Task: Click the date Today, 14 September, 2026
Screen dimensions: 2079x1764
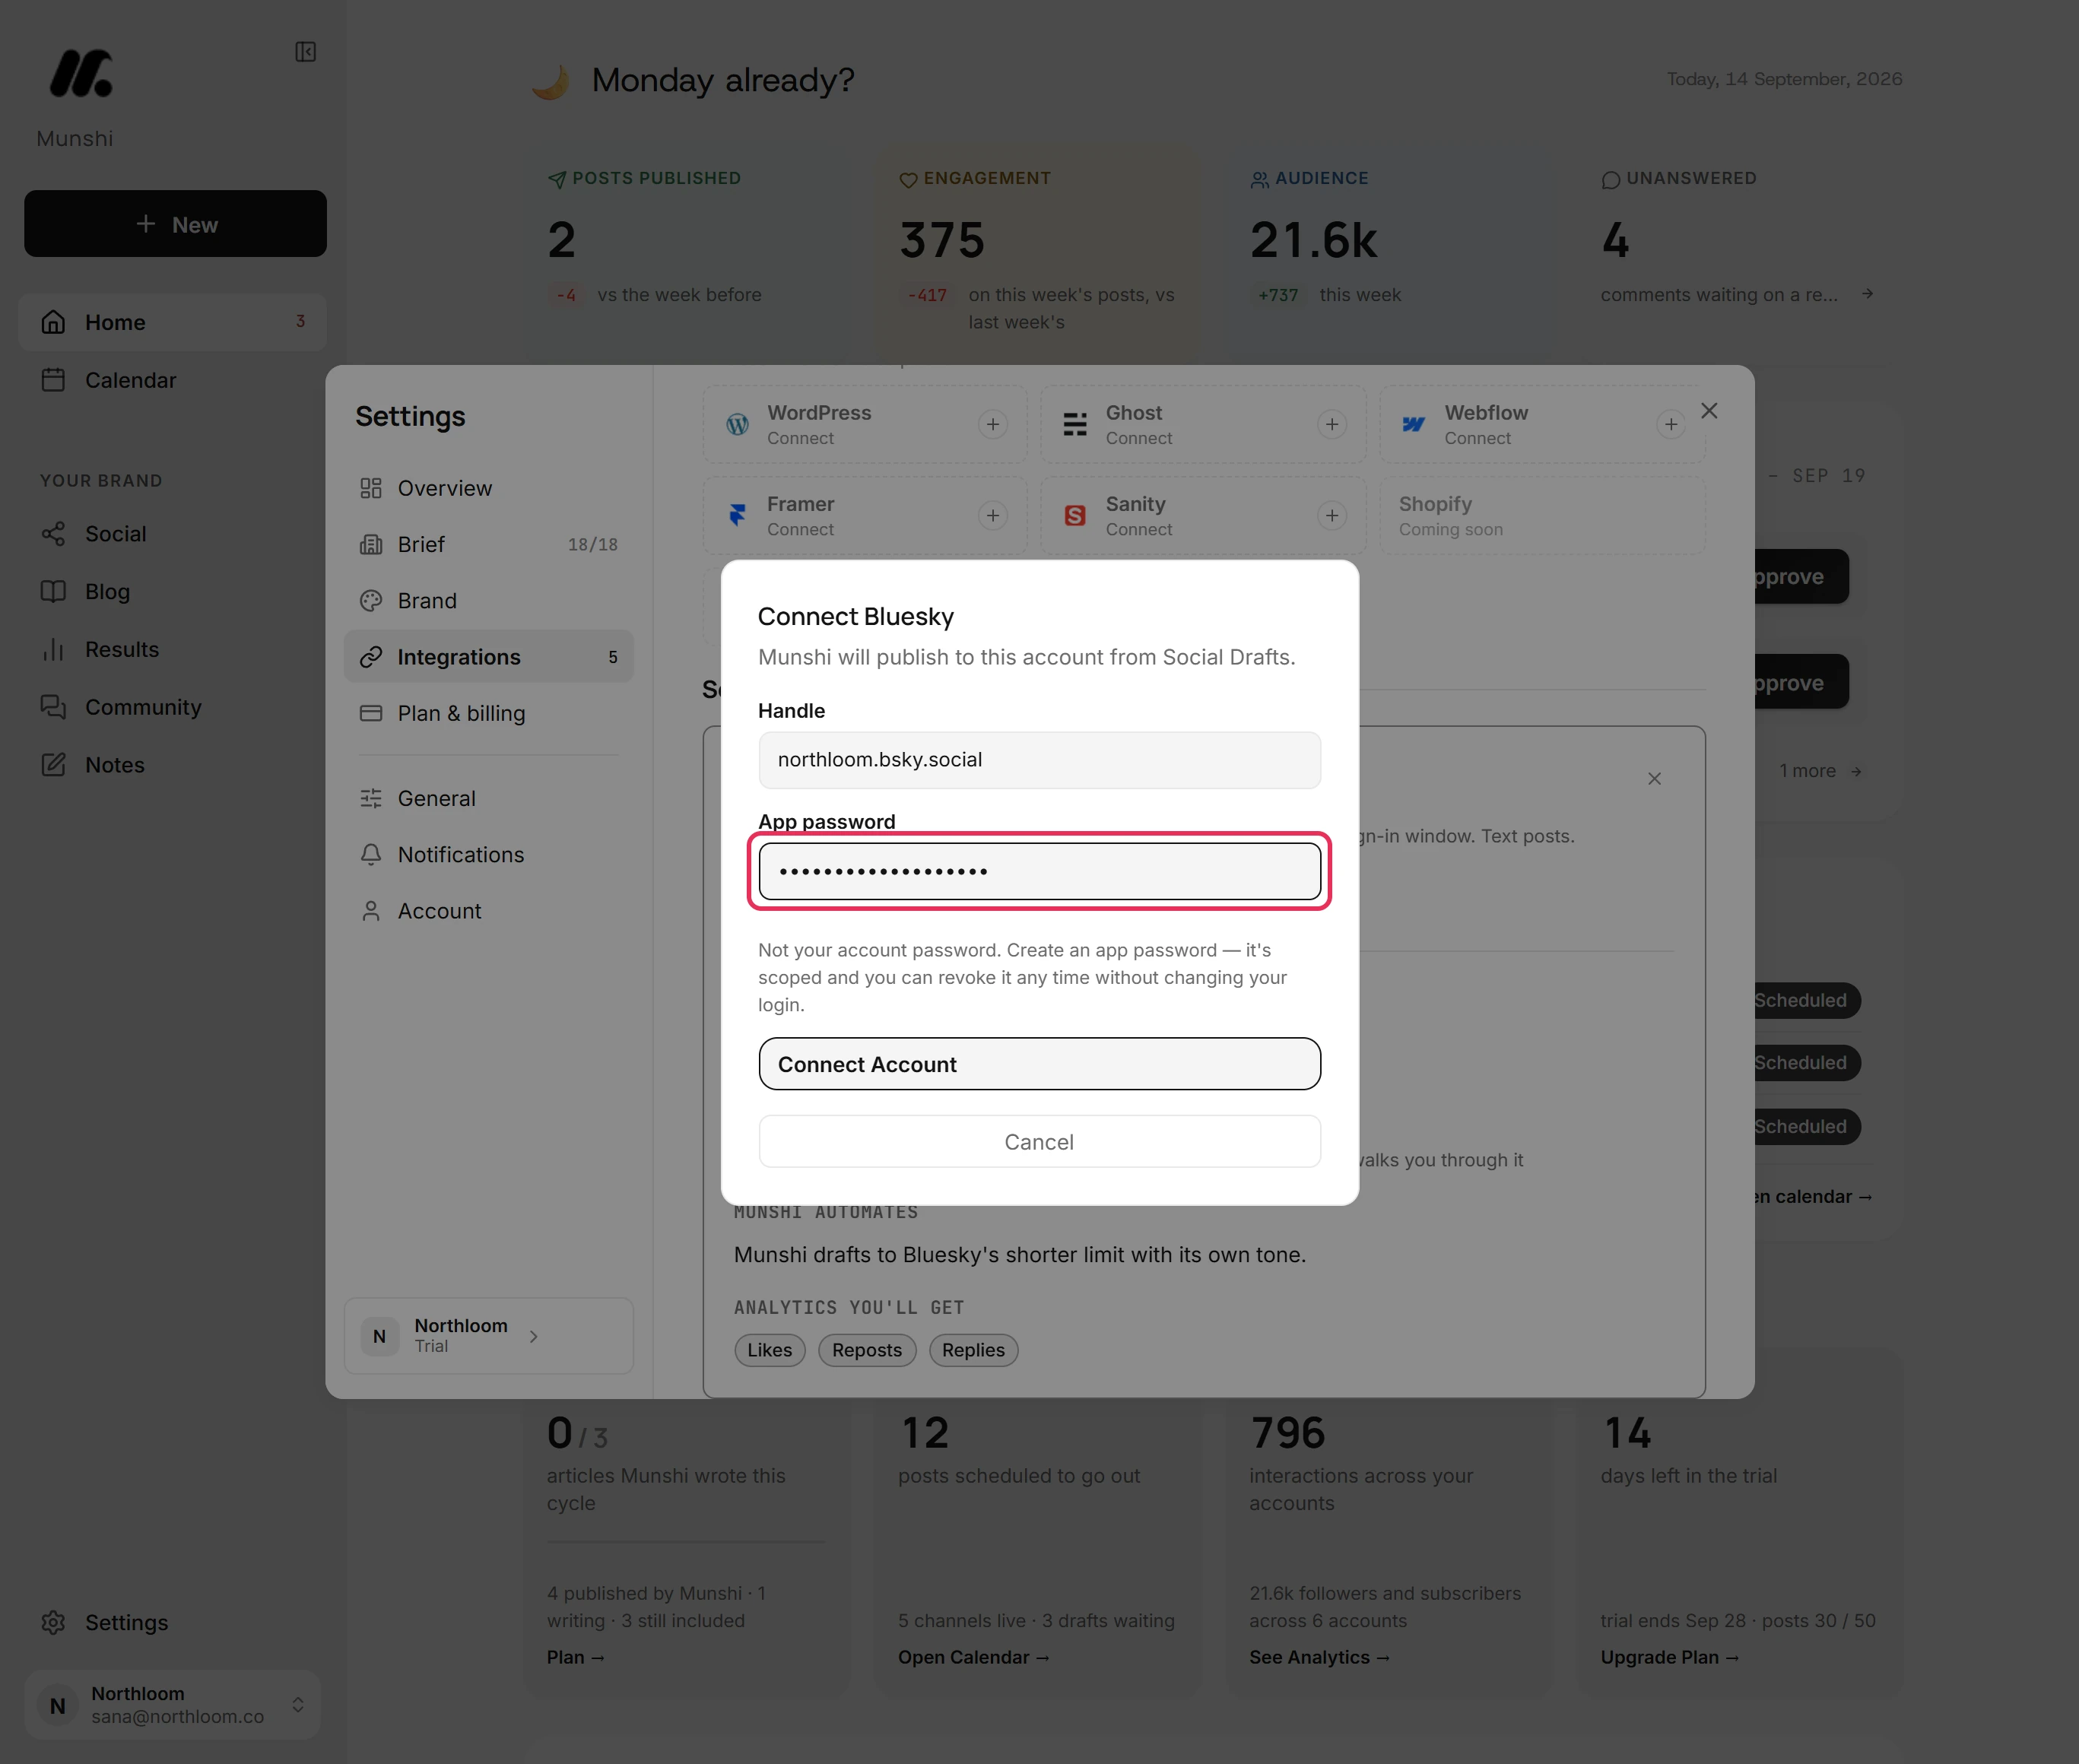Action: coord(1784,79)
